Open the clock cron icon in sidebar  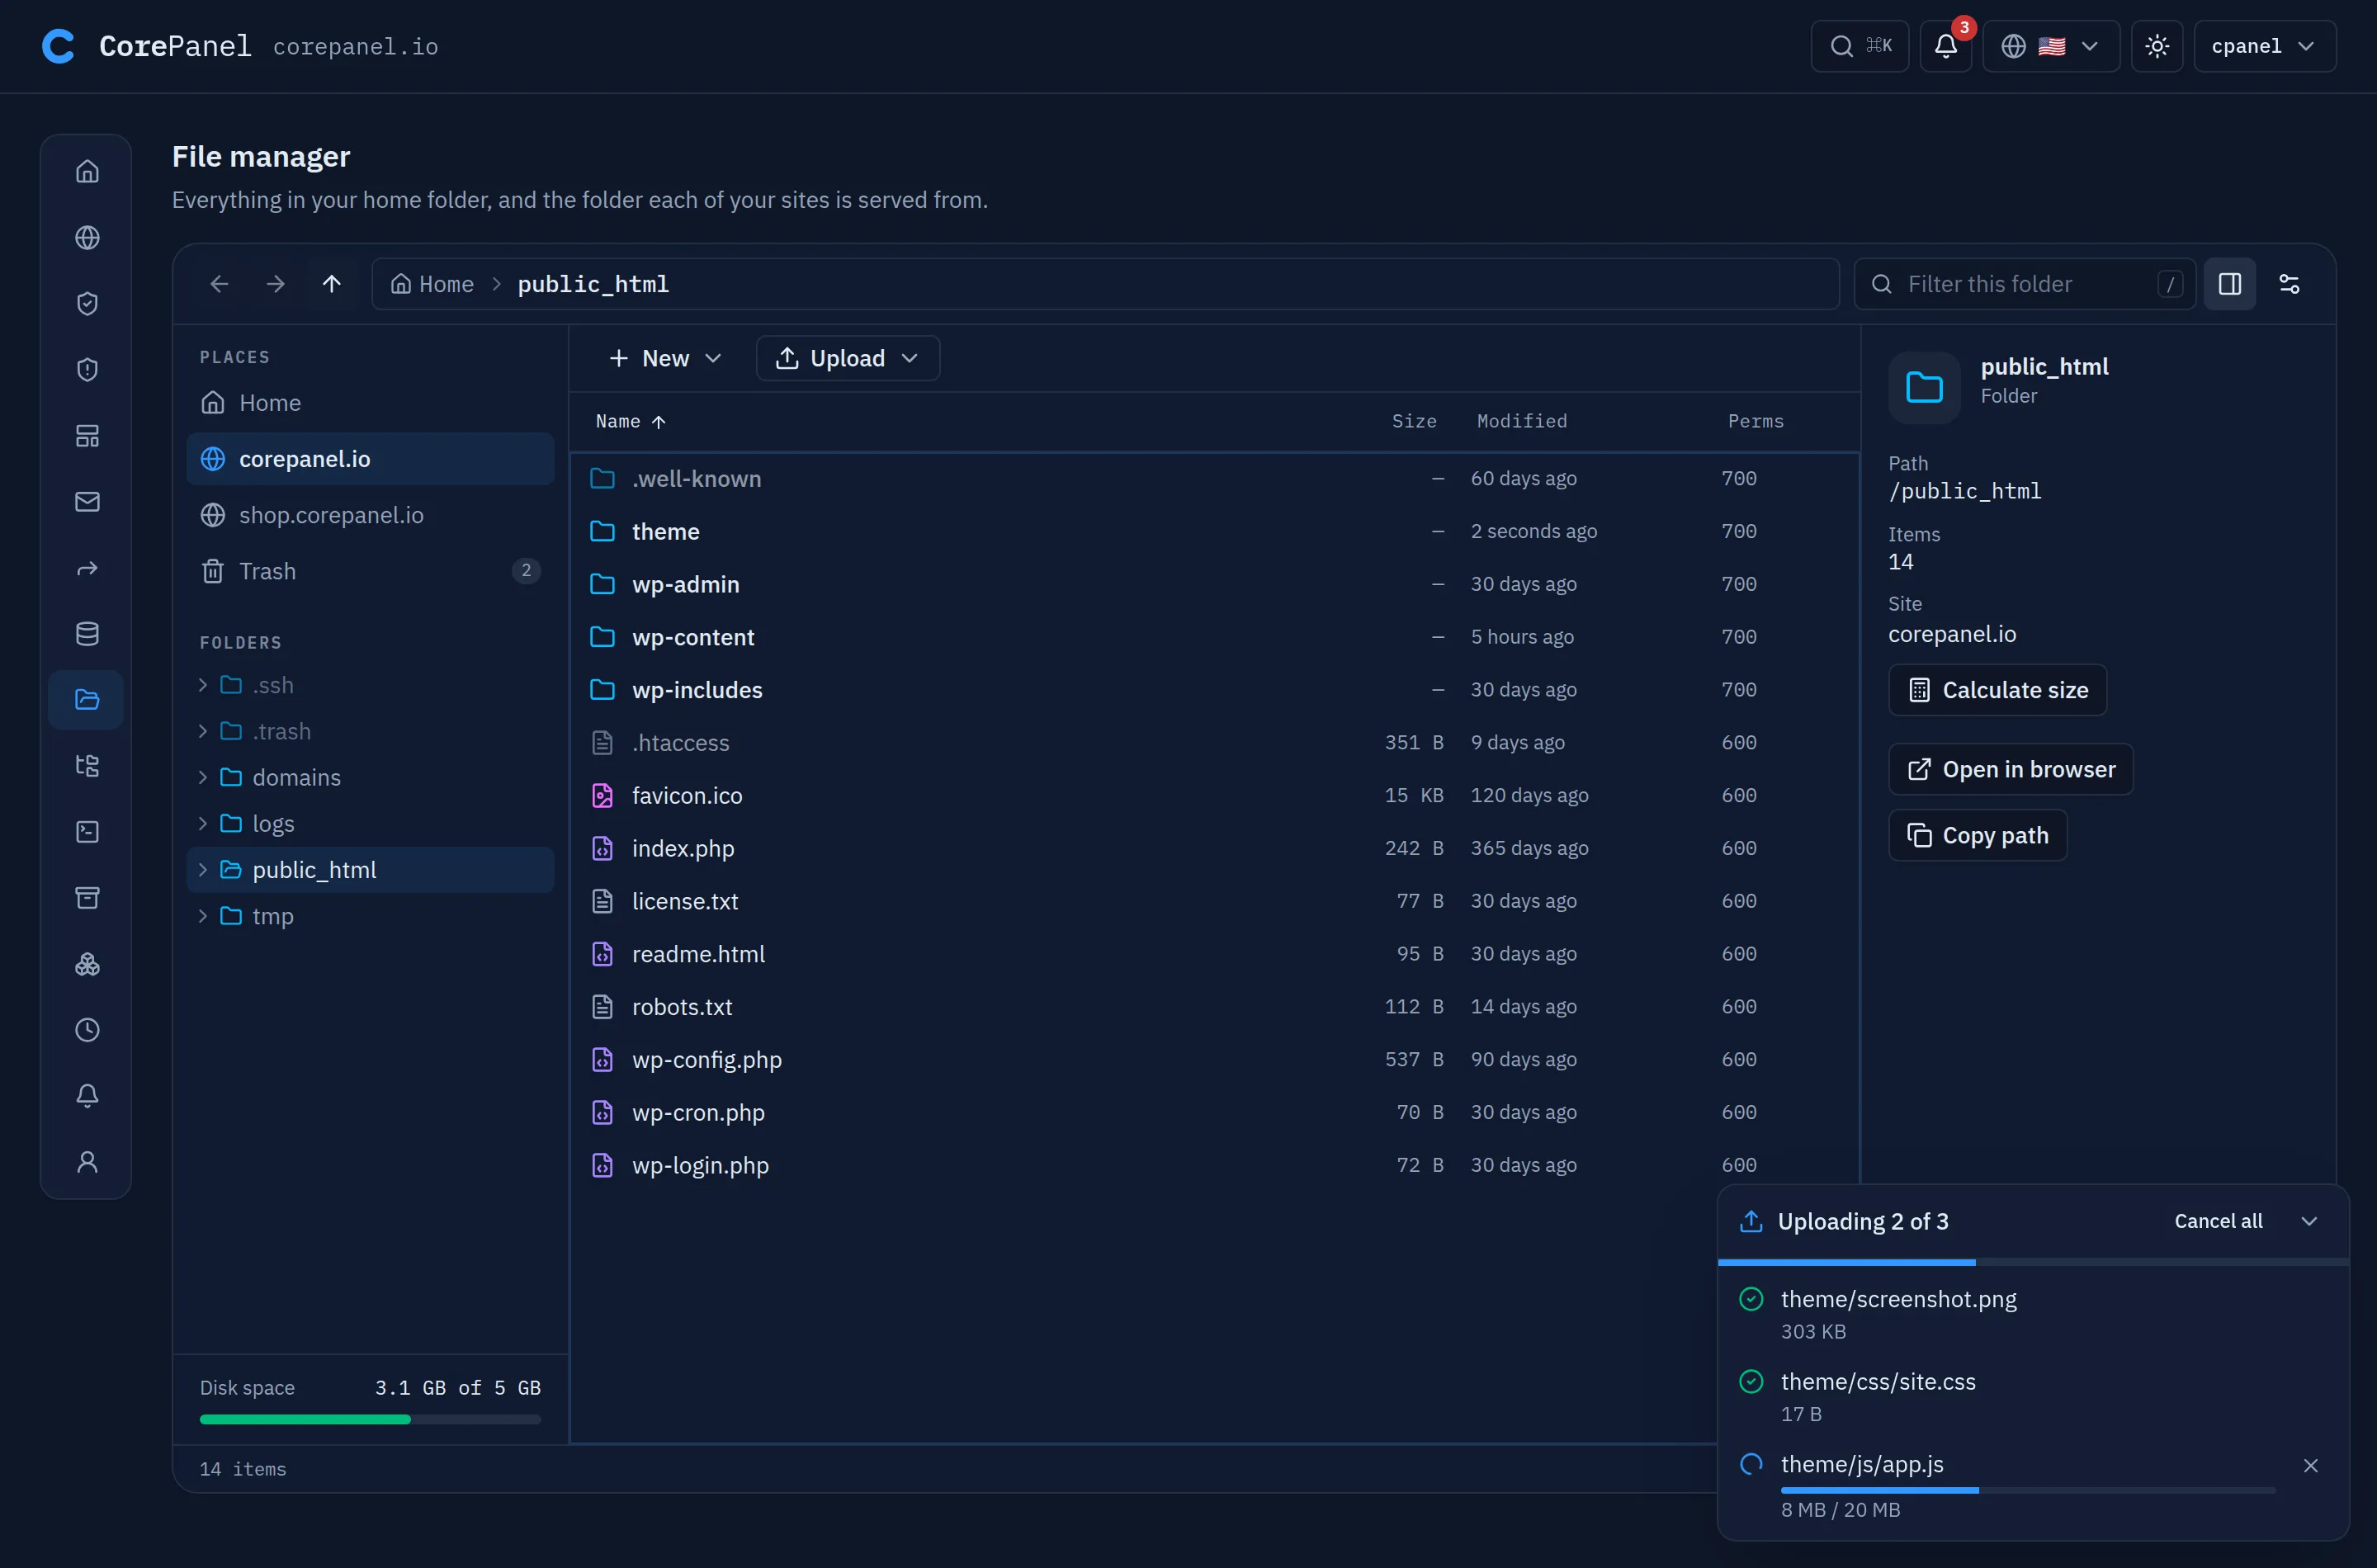pyautogui.click(x=87, y=1029)
